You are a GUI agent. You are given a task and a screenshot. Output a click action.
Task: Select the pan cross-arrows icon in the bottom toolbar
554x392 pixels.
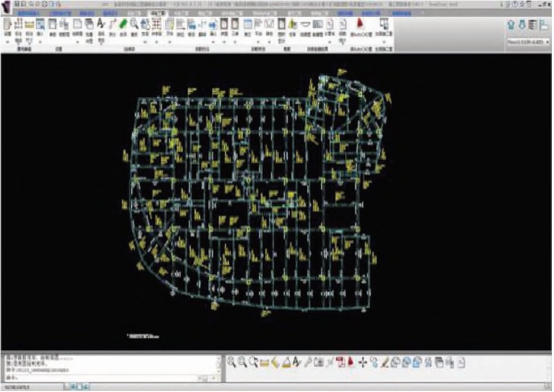coord(363,363)
